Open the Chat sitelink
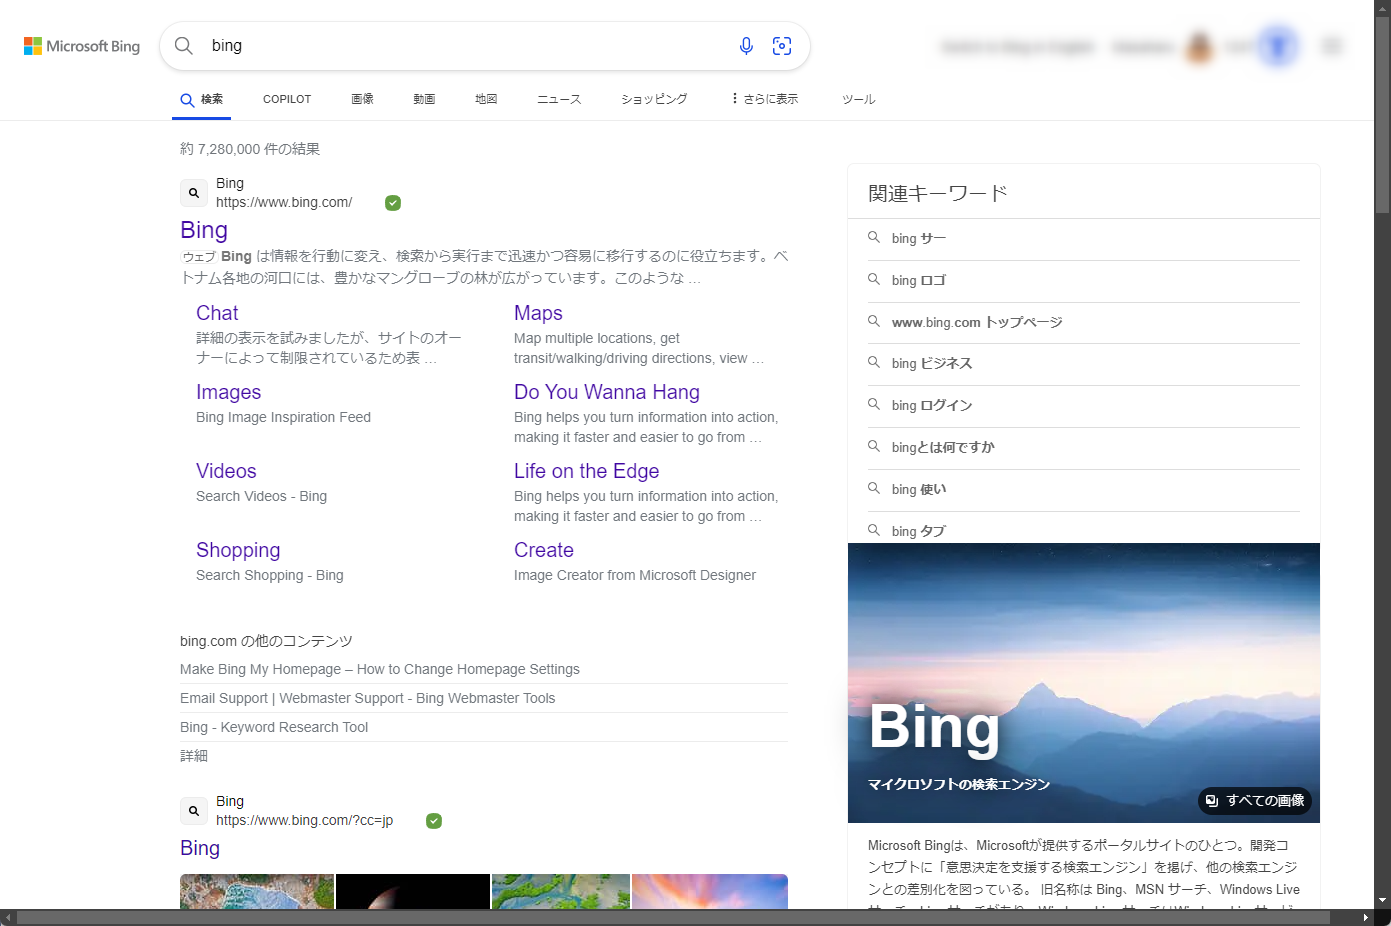 217,313
